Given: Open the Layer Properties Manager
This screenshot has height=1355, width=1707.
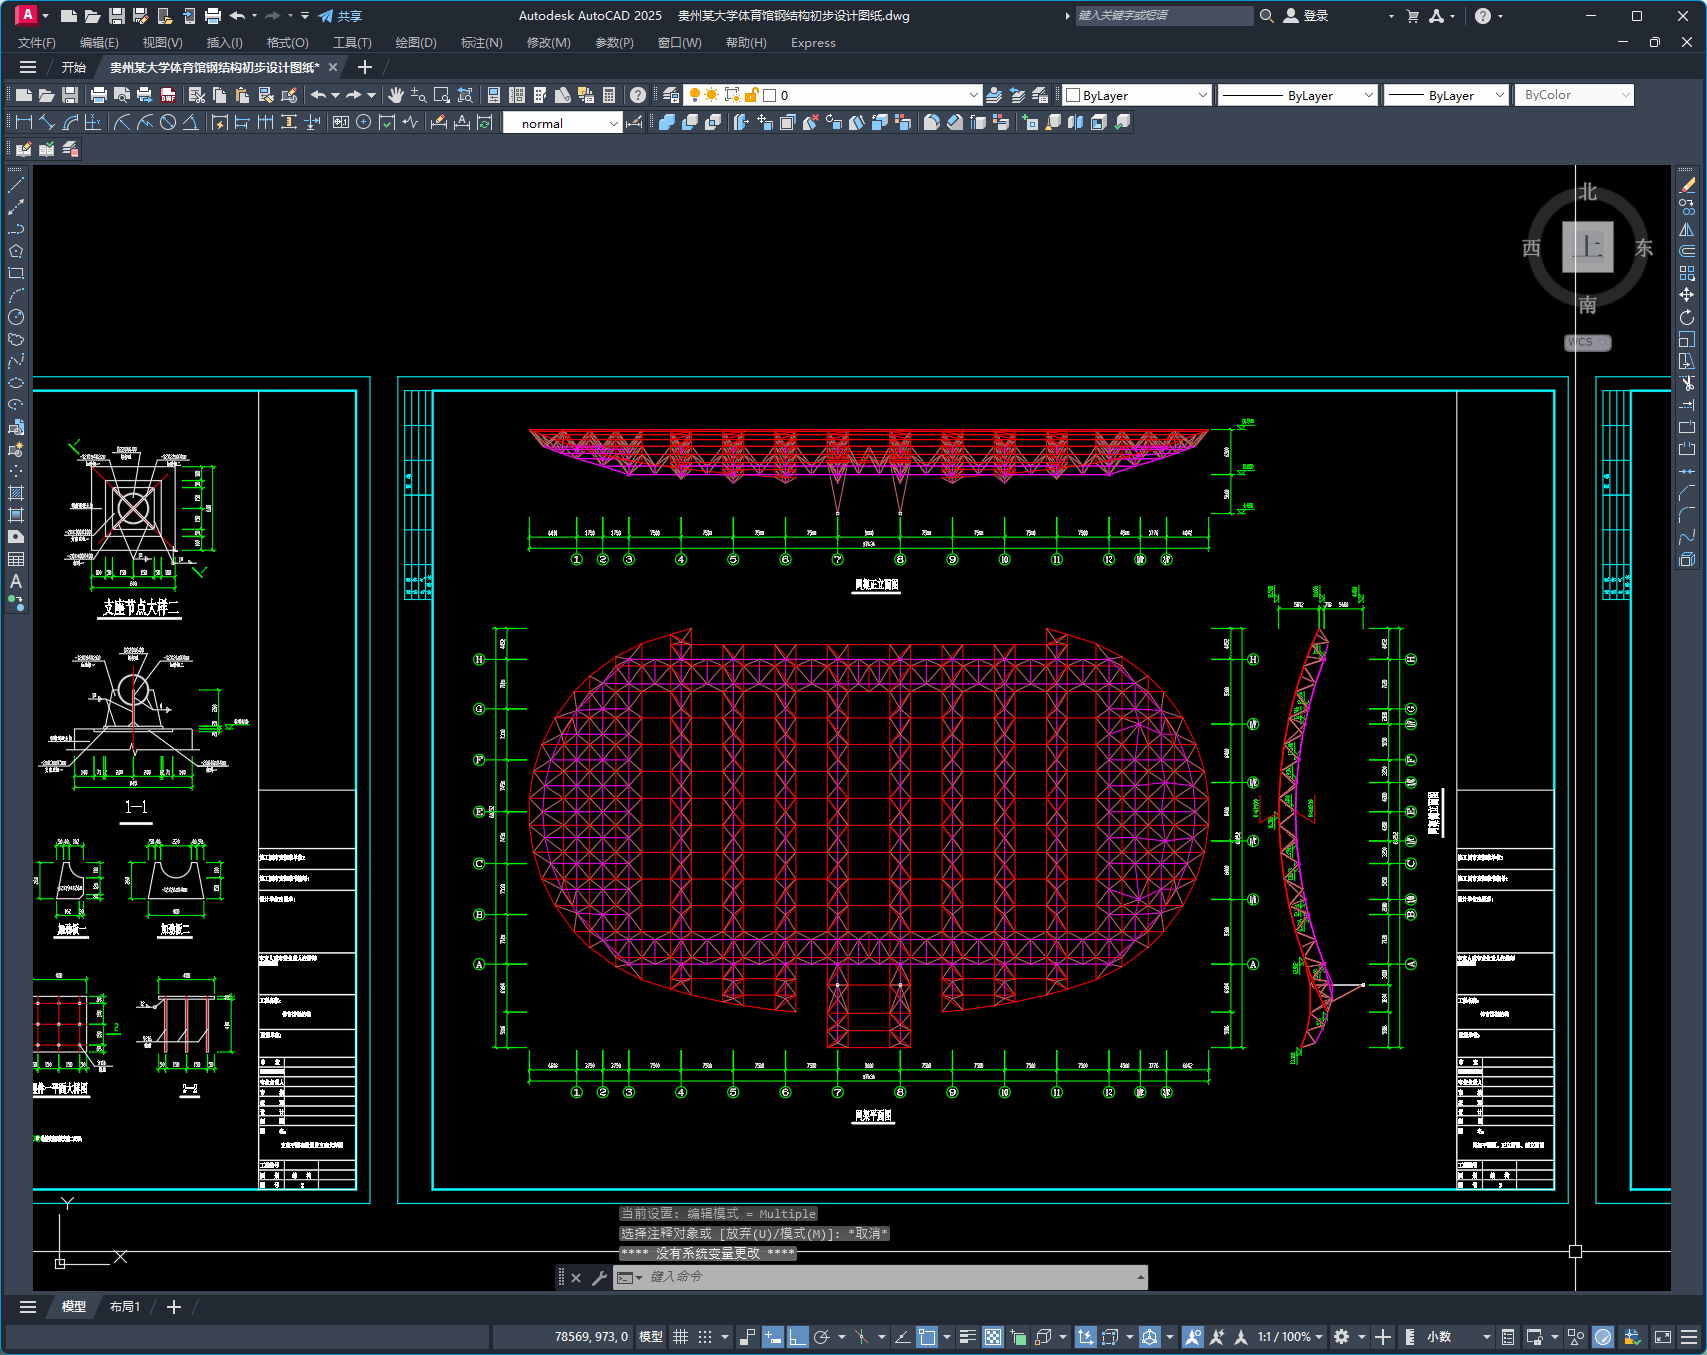Looking at the screenshot, I should 671,95.
